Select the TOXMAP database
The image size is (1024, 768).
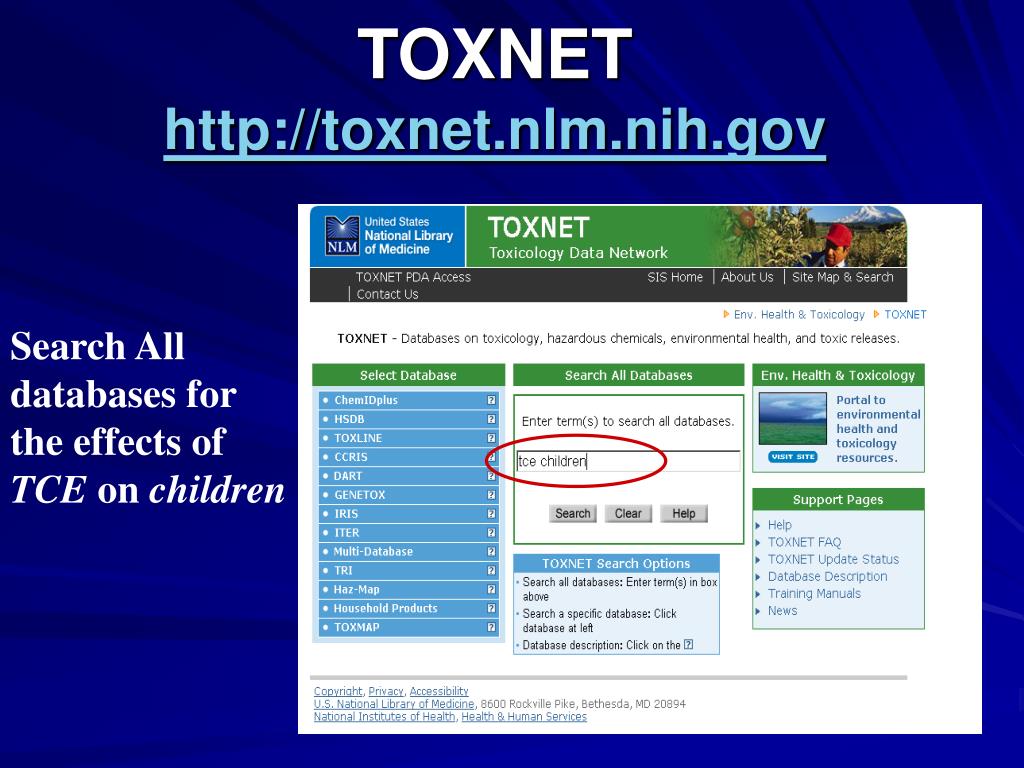pos(357,628)
